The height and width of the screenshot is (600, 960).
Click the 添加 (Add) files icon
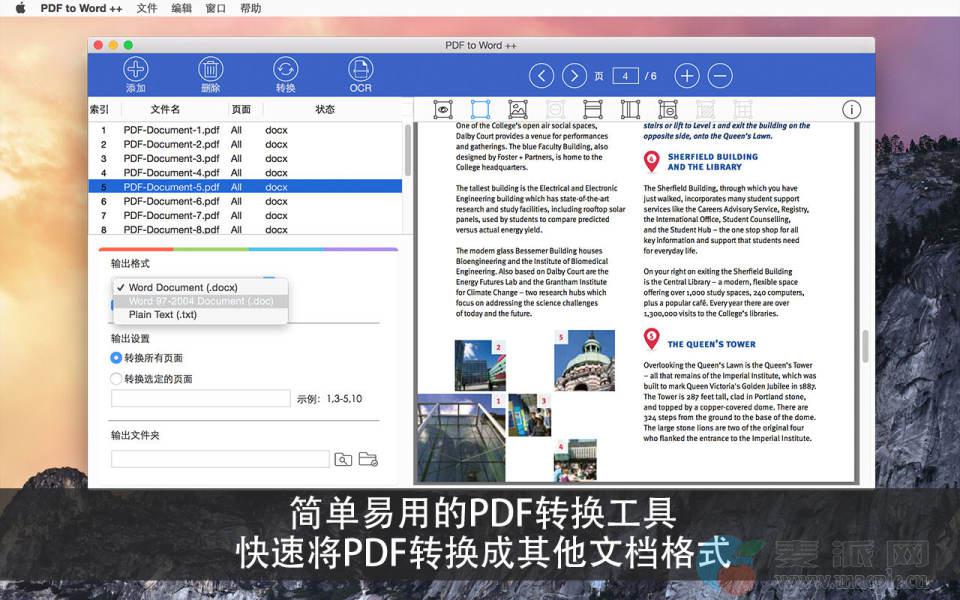136,70
